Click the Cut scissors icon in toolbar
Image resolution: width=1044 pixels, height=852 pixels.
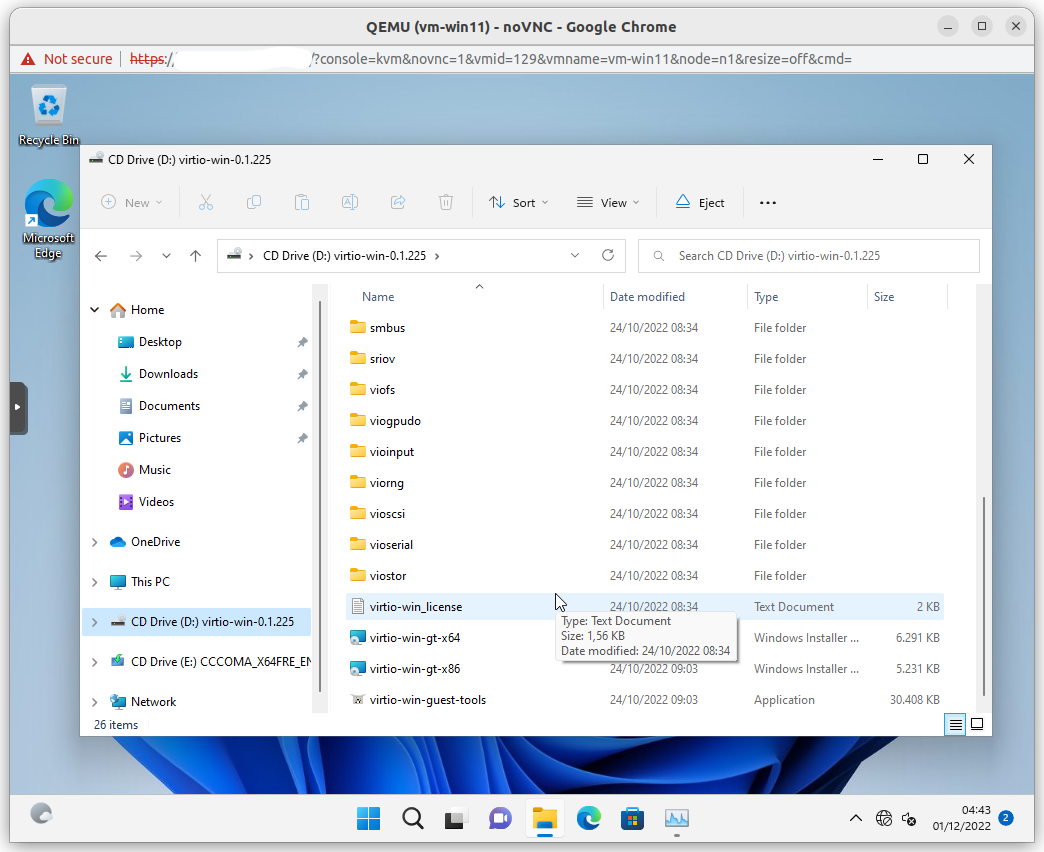point(206,202)
